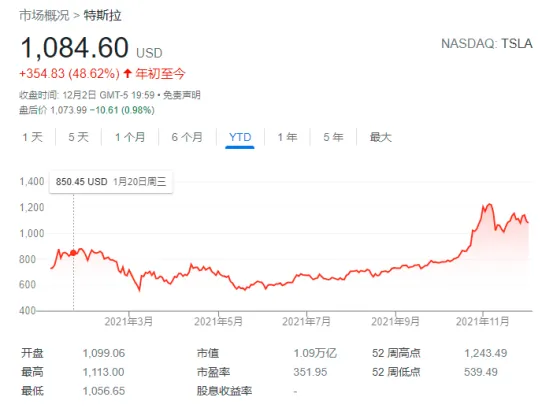Click the 1,200 y-axis label
554x413 pixels.
tap(32, 207)
